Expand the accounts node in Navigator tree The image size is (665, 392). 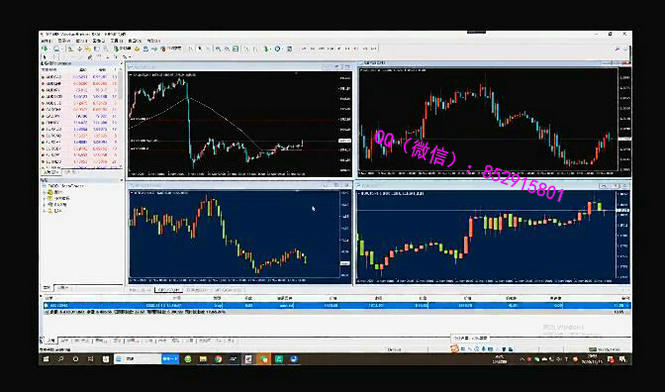44,192
